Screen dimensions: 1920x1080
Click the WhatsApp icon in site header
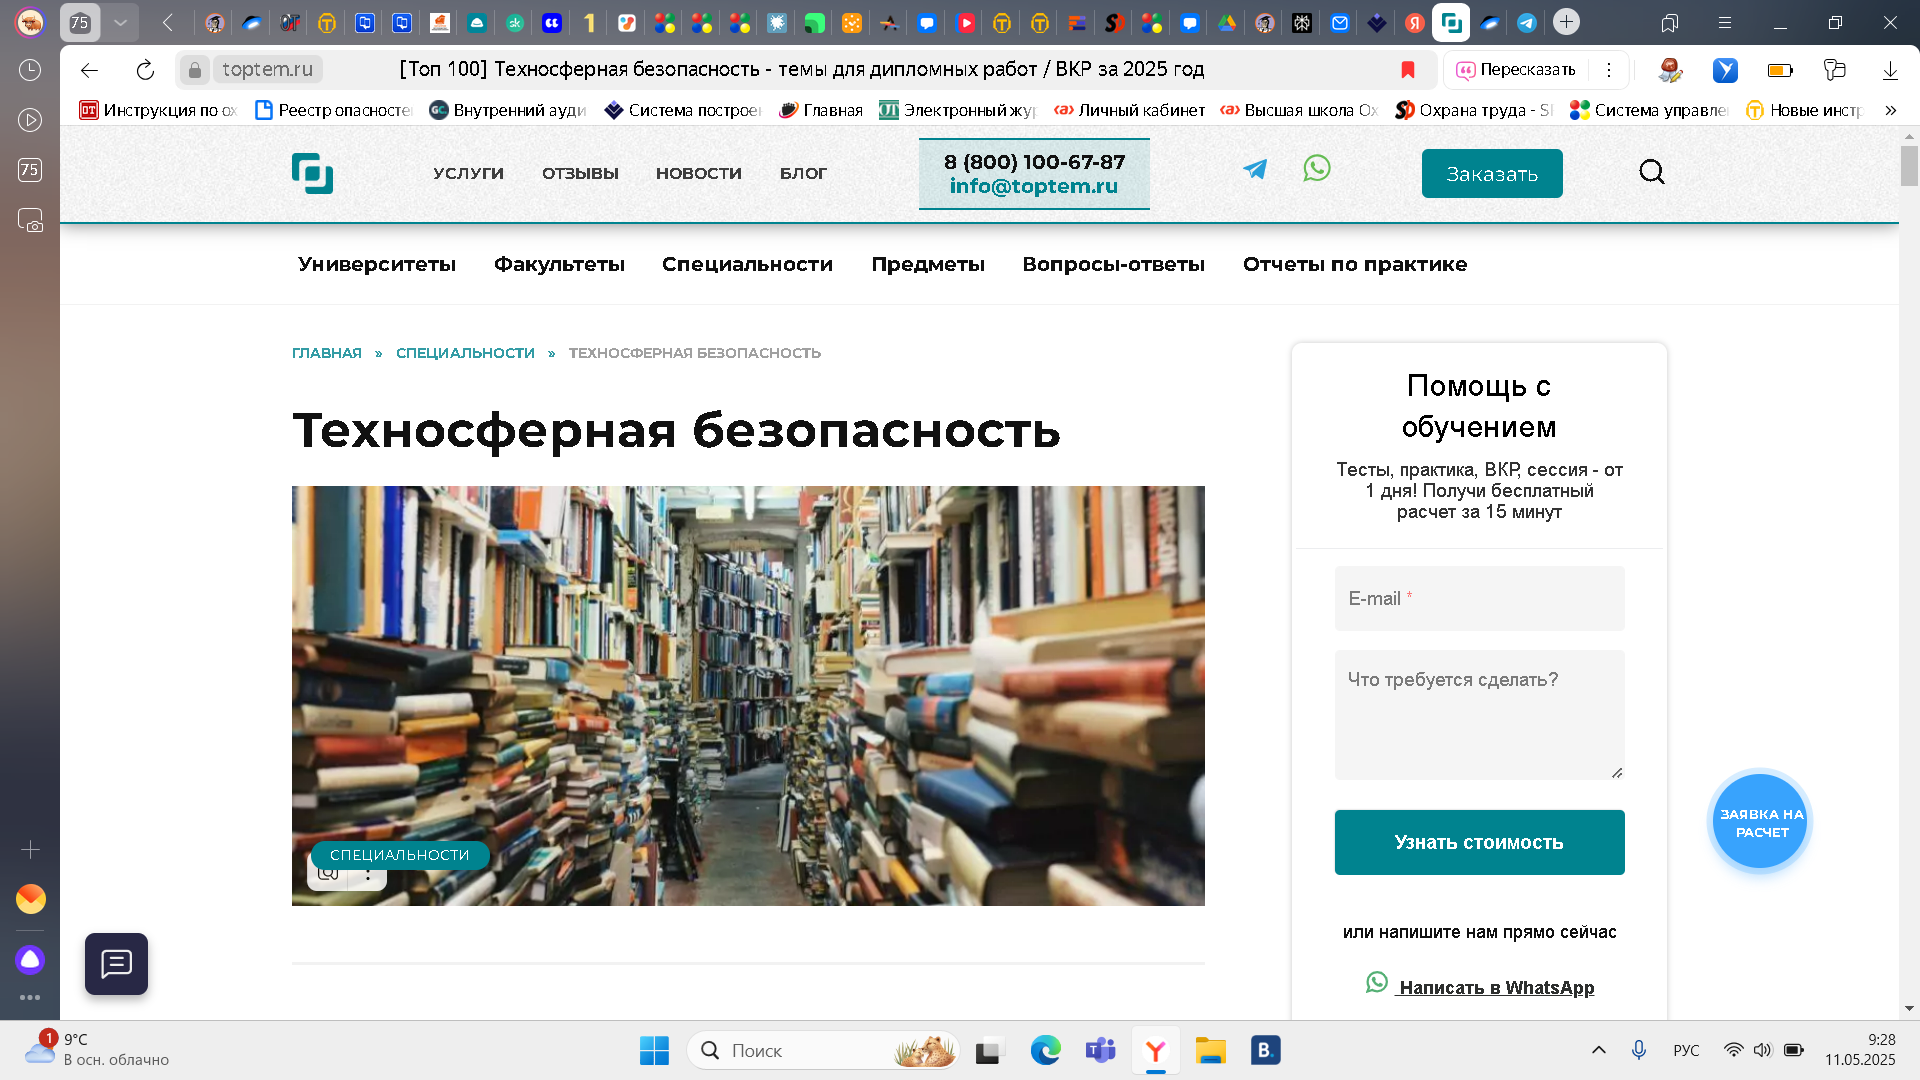(1317, 168)
